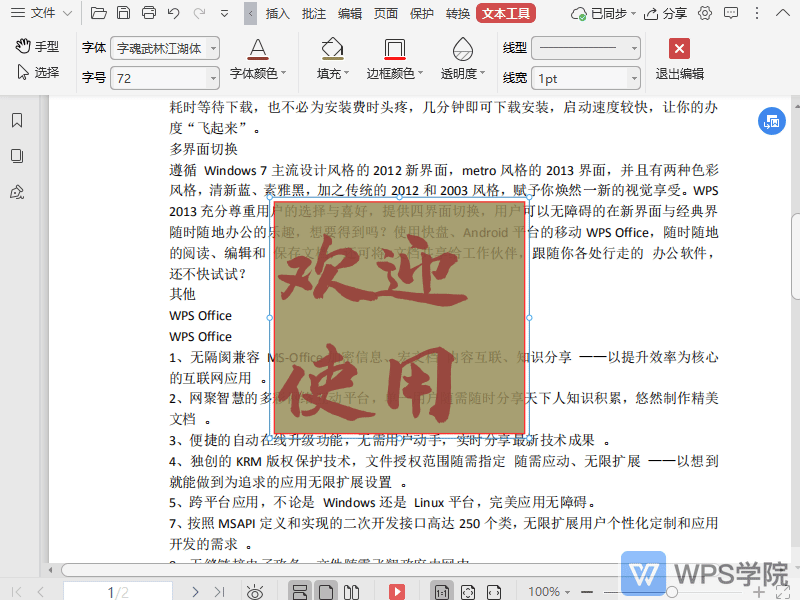Toggle actual size 1:1 view

(x=440, y=591)
